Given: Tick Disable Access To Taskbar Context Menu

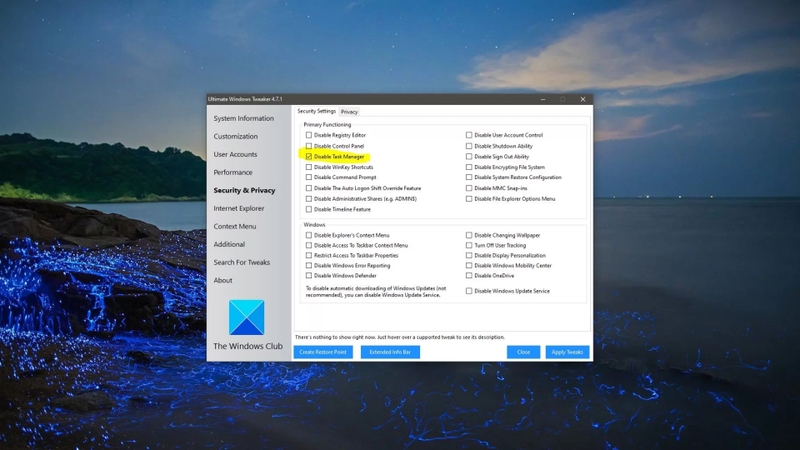Looking at the screenshot, I should pyautogui.click(x=309, y=245).
